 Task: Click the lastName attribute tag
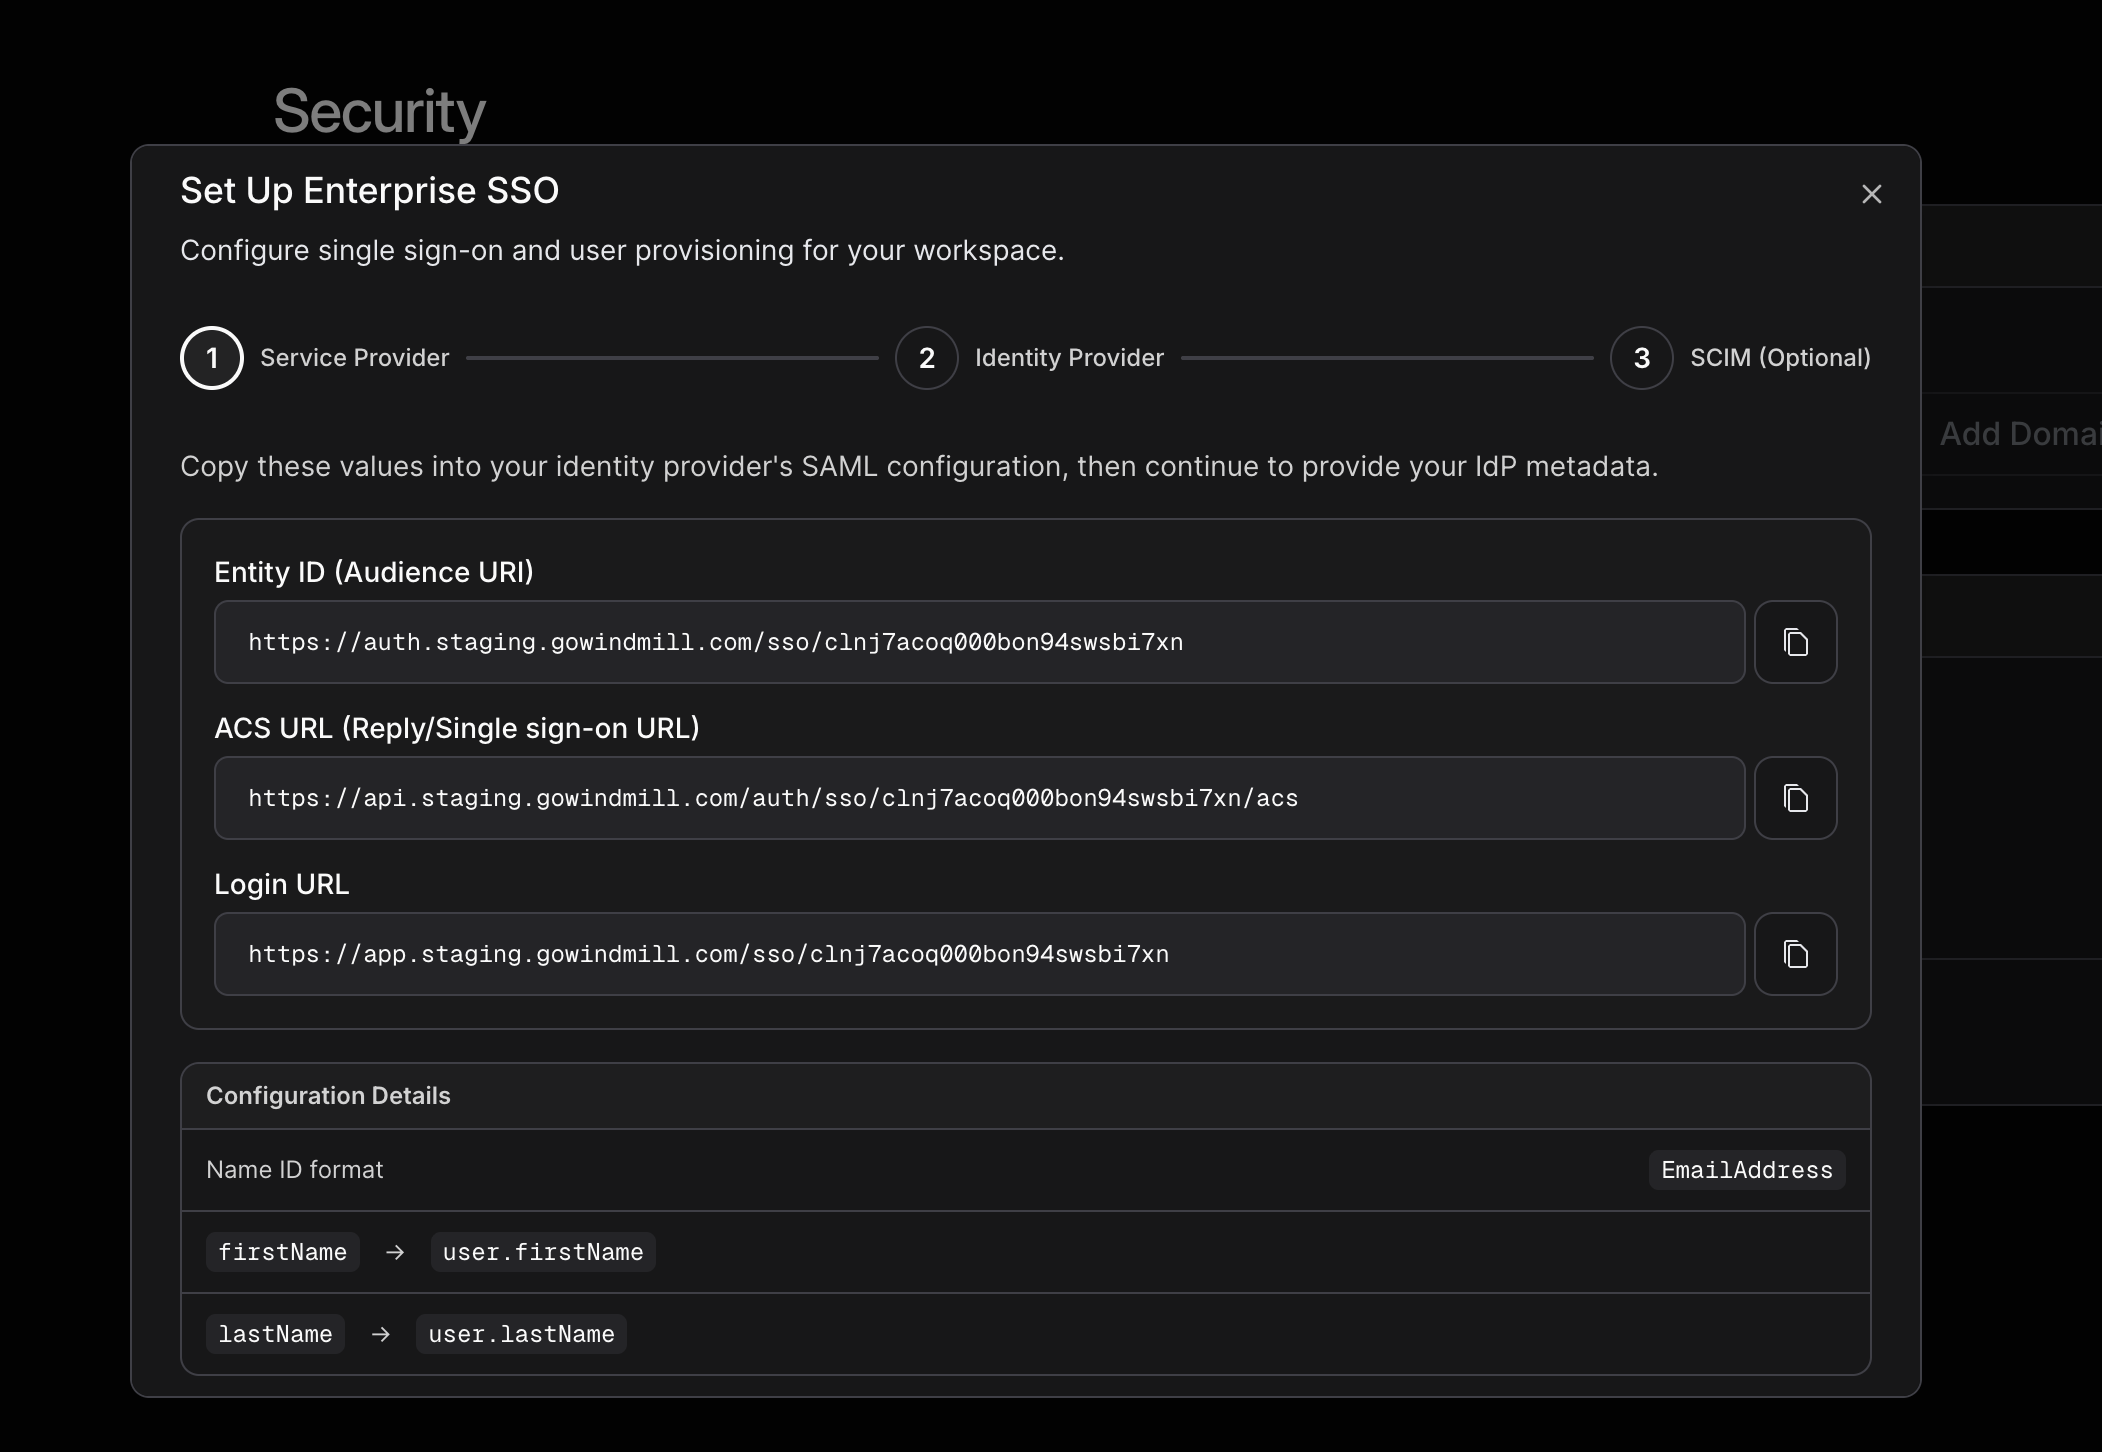275,1334
